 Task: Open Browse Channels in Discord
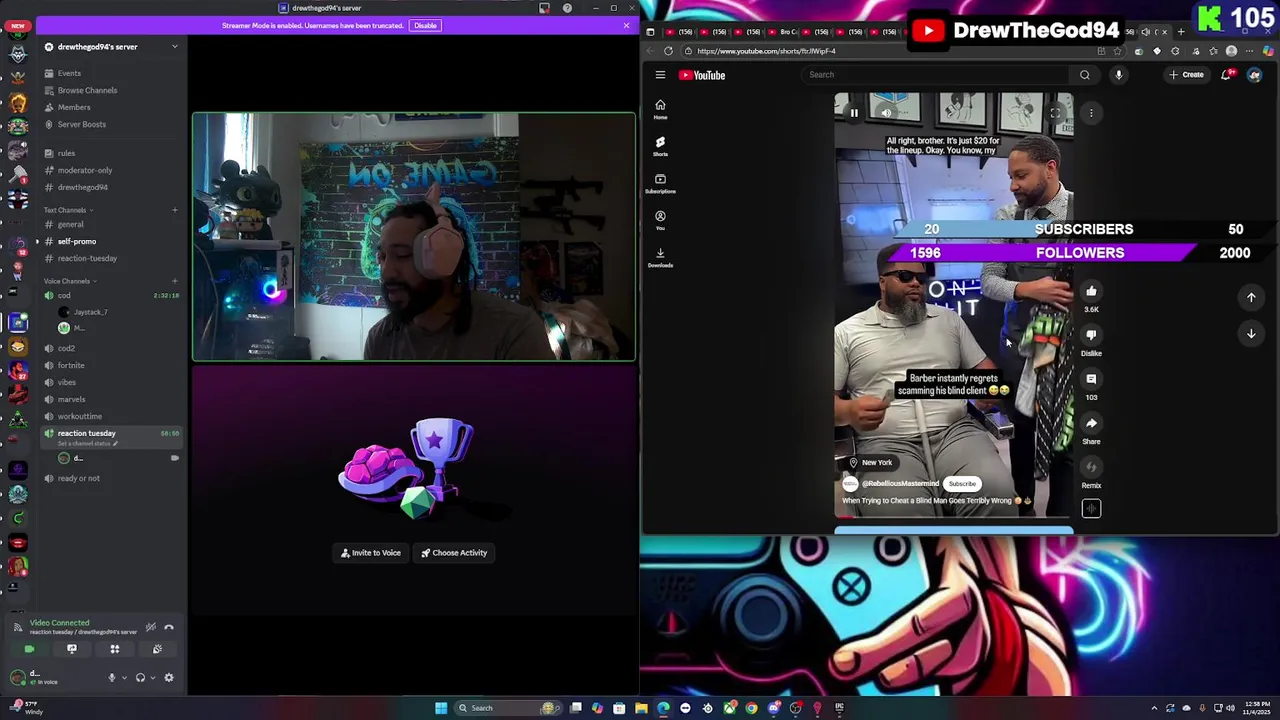pos(87,90)
